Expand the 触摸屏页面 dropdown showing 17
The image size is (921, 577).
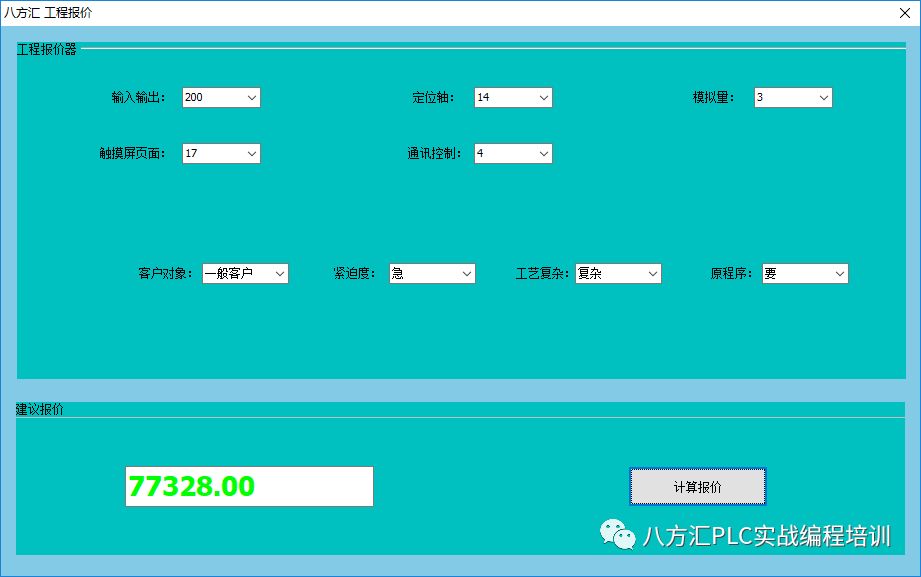[x=221, y=153]
